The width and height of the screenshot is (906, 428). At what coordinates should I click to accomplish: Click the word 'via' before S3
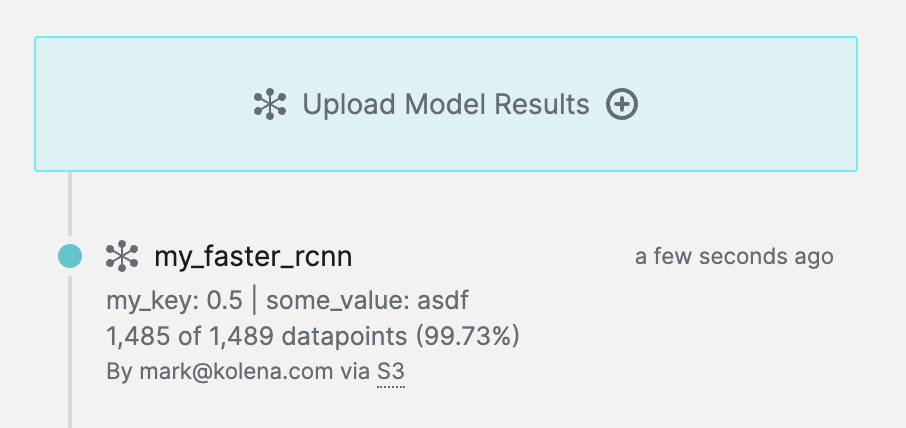coord(355,372)
